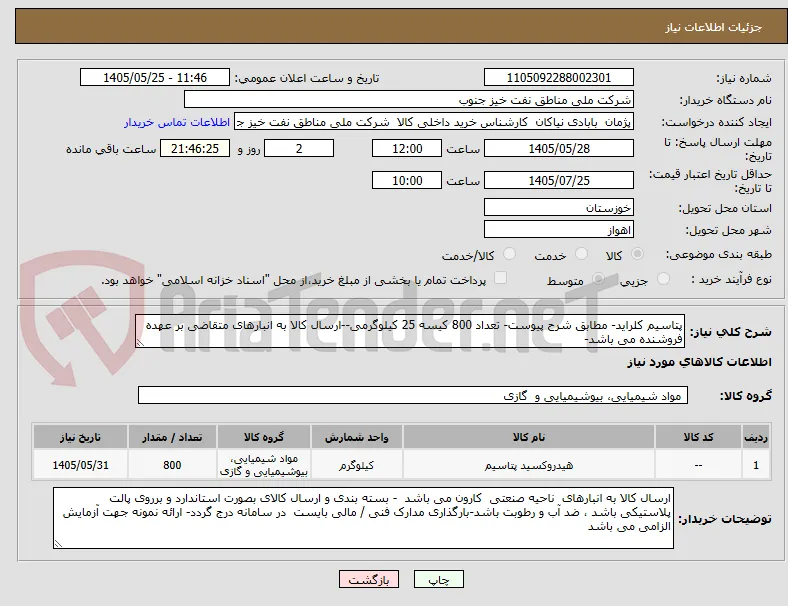Select the کالا/خدمت radio button
This screenshot has height=606, width=788.
coord(510,254)
